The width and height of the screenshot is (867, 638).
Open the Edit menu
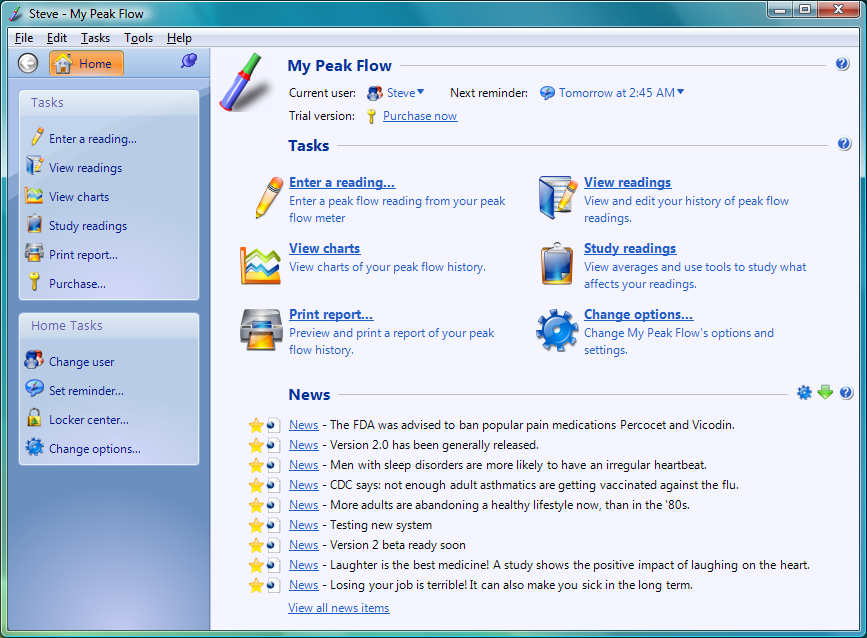pyautogui.click(x=57, y=38)
